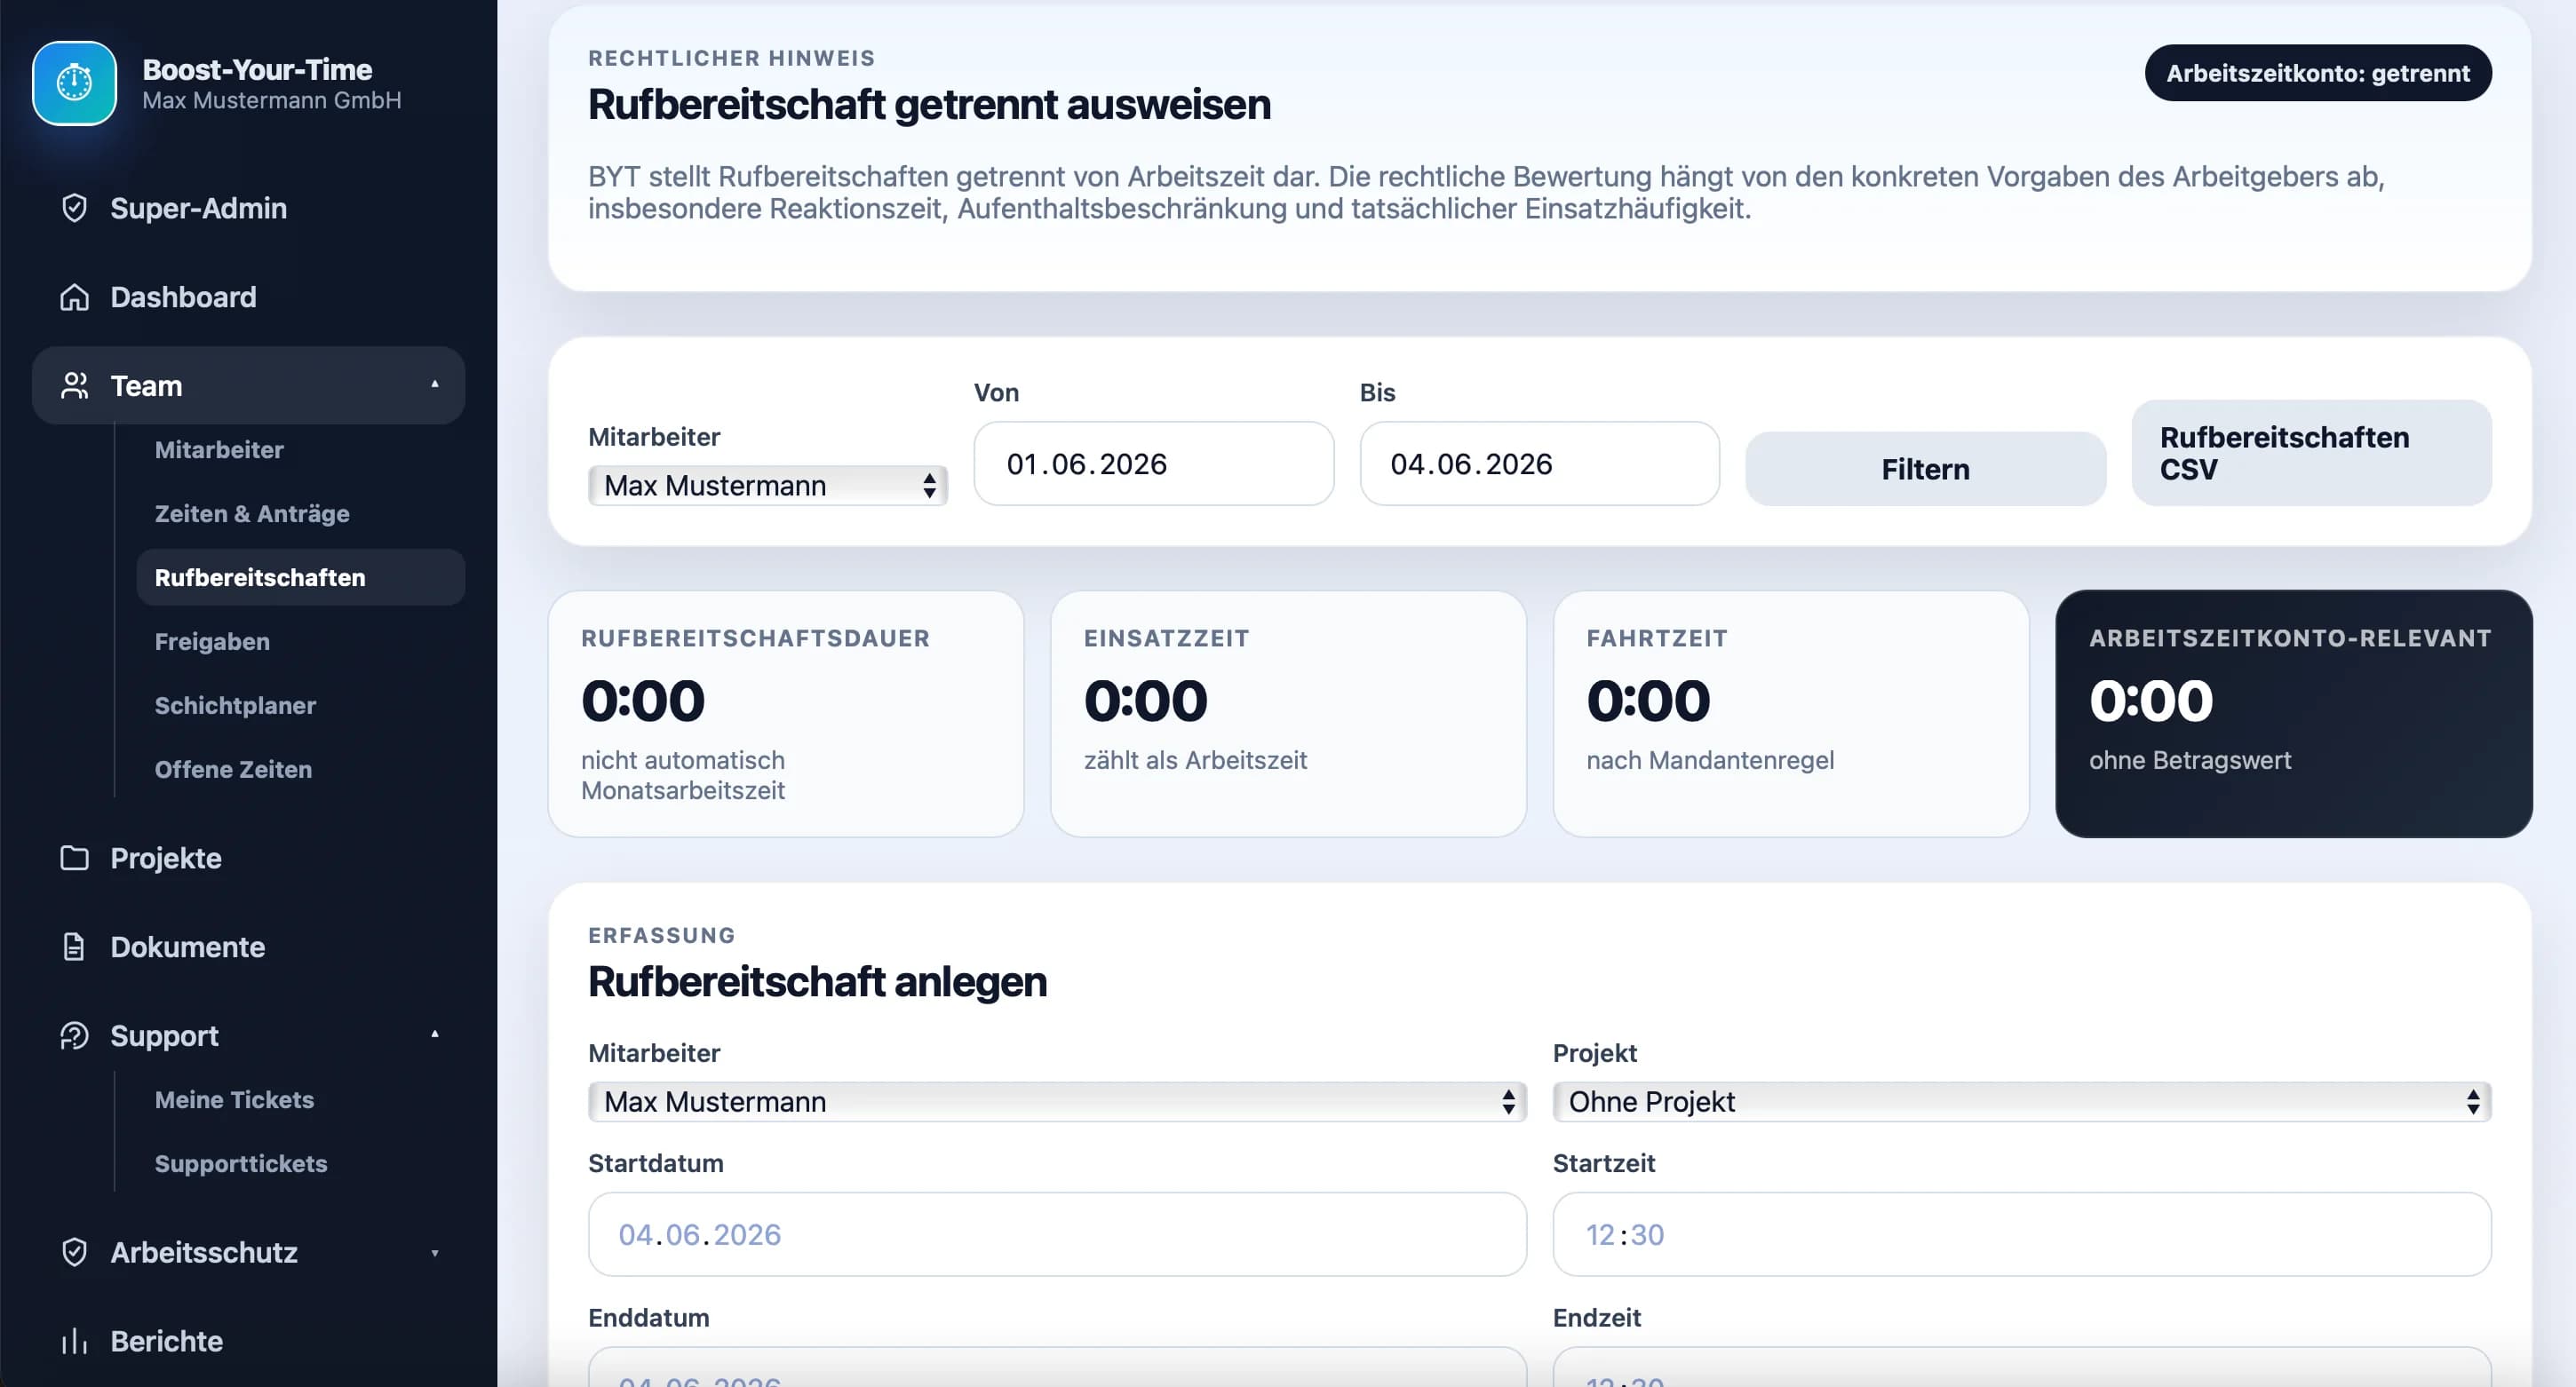Click the Rufbereitschaftsdauer summary card
2576x1387 pixels.
tap(786, 714)
